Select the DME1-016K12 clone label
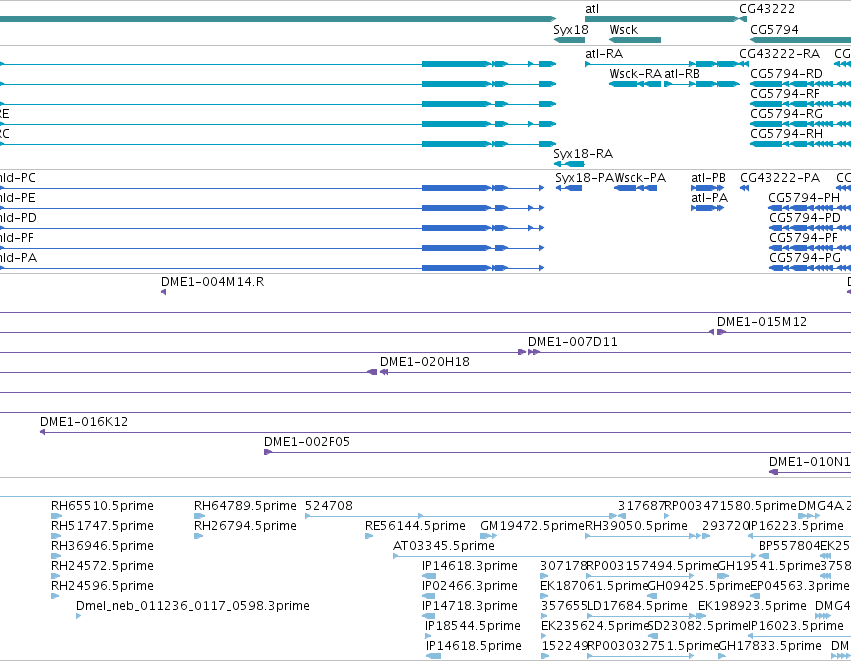 point(84,422)
